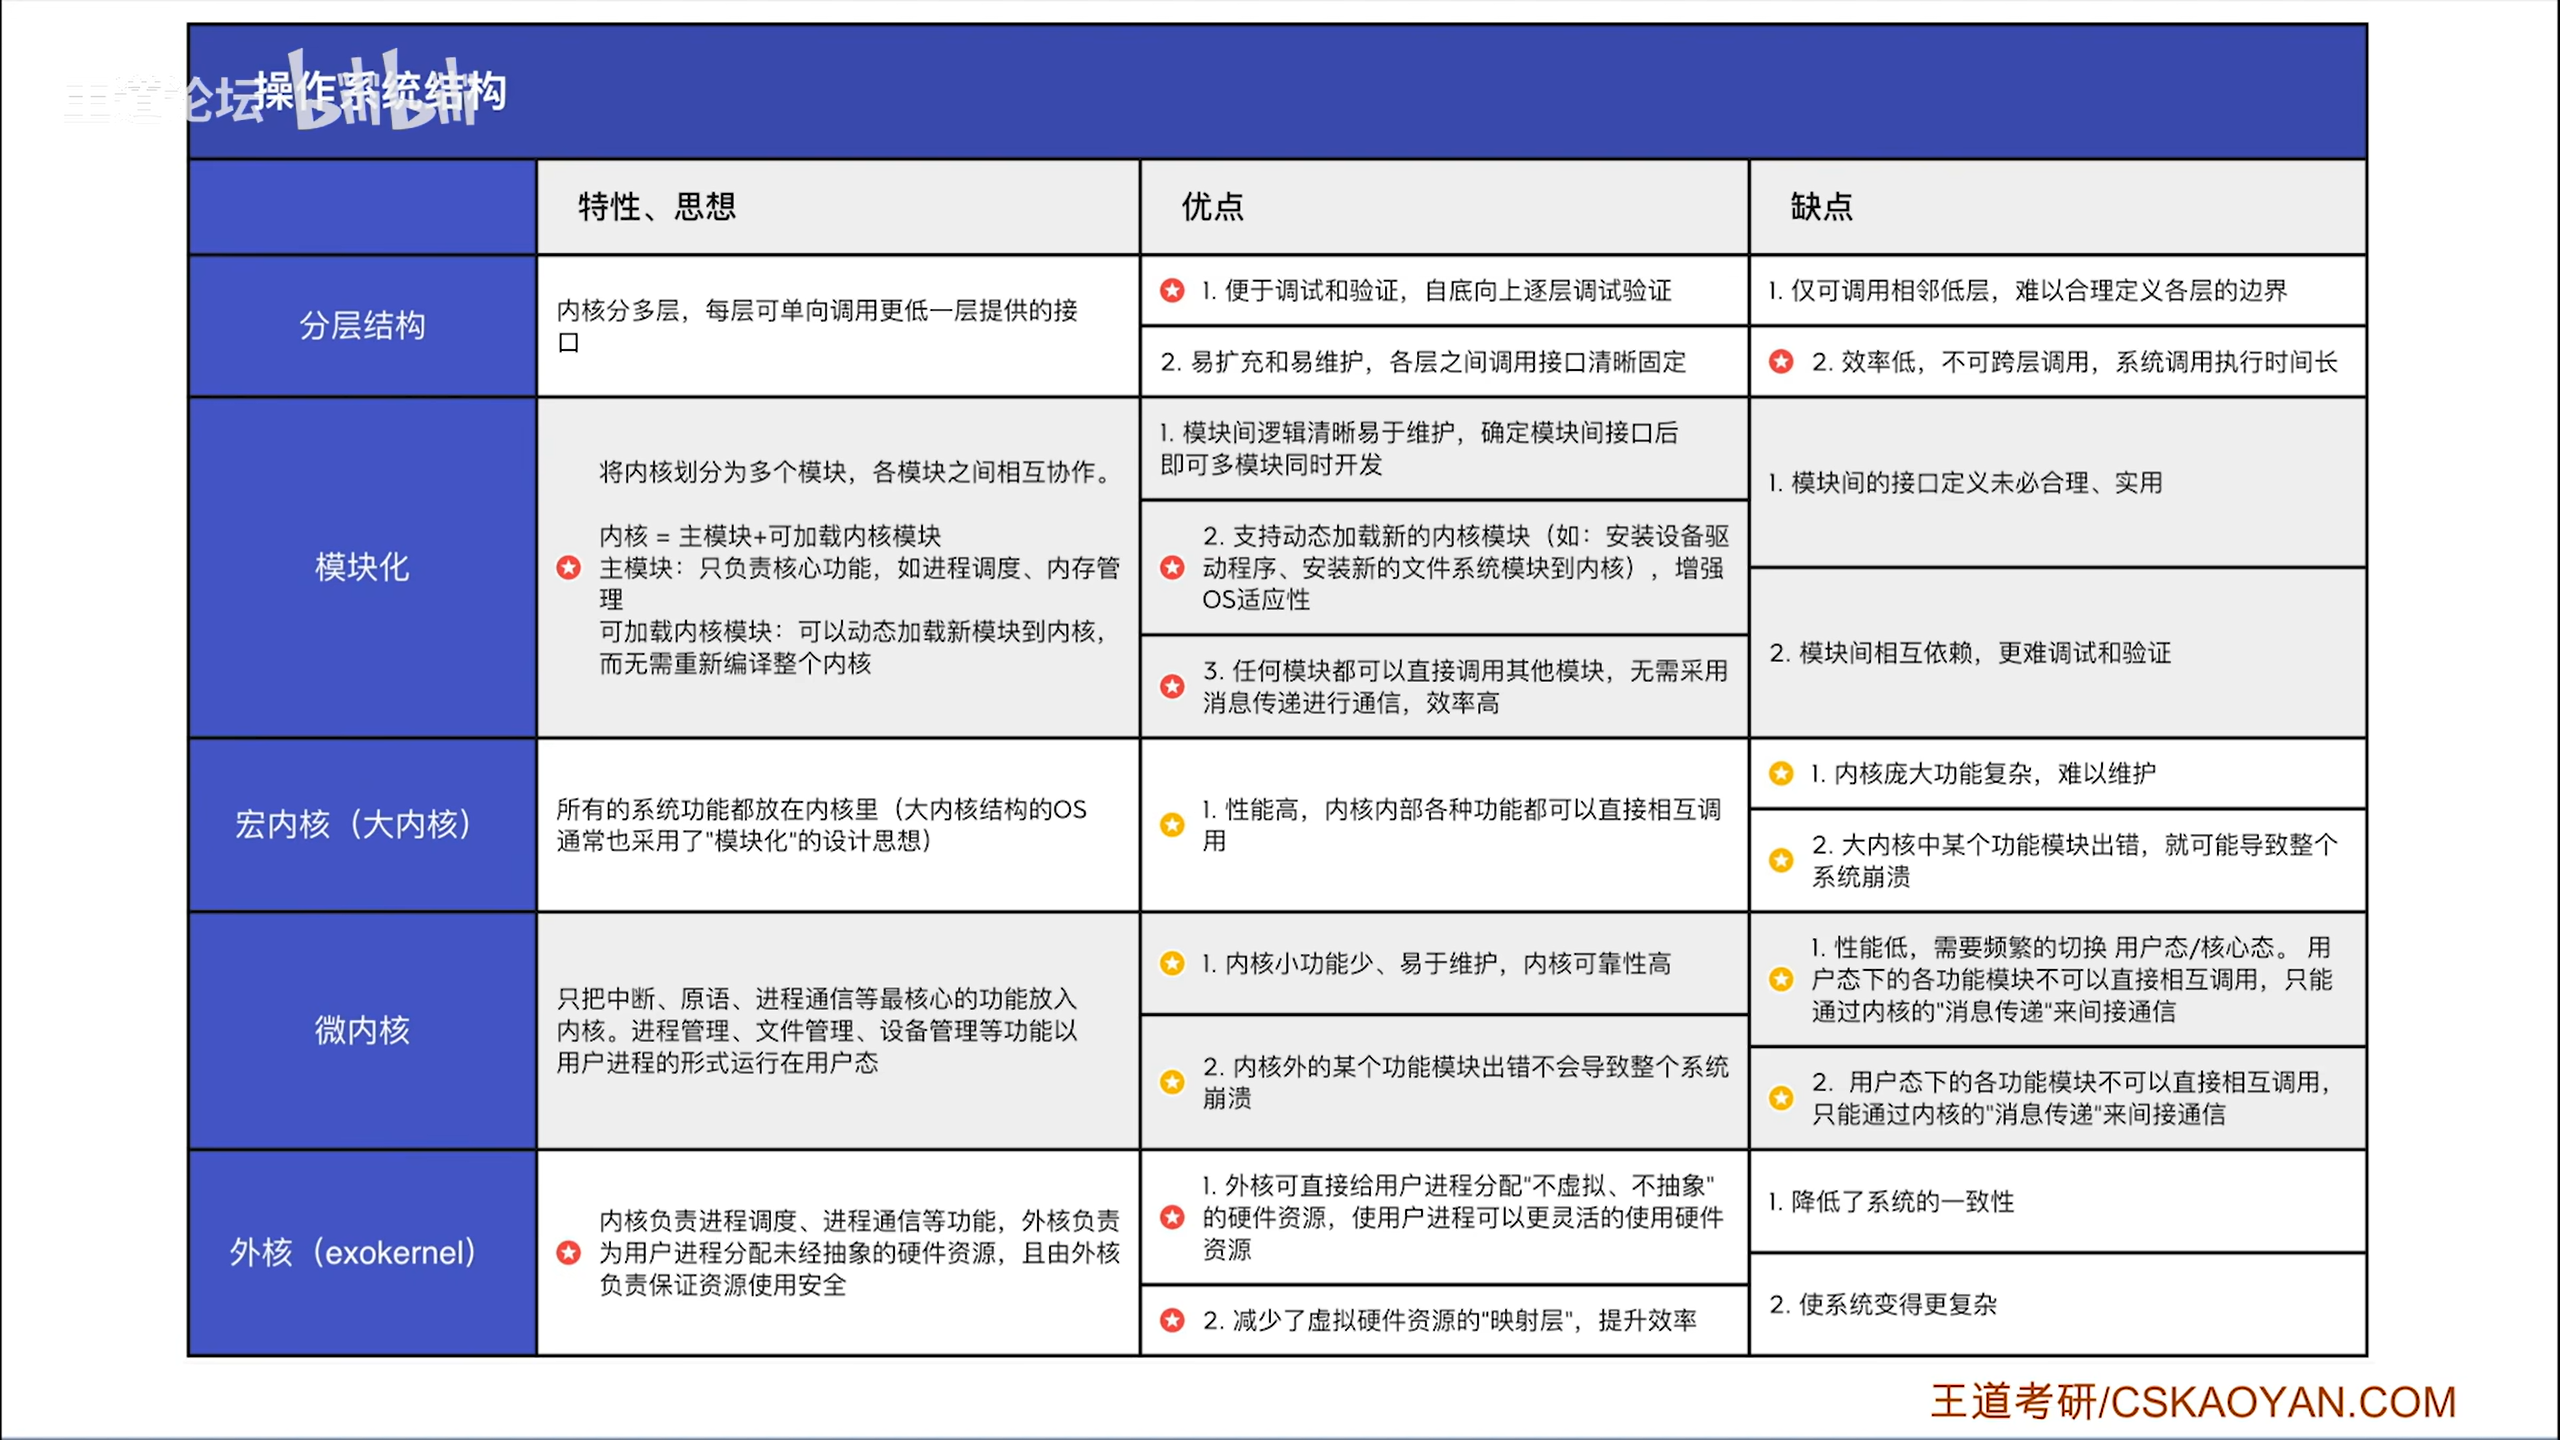Click yellow star beside 内核庞大功能复杂
2560x1440 pixels.
click(1781, 773)
